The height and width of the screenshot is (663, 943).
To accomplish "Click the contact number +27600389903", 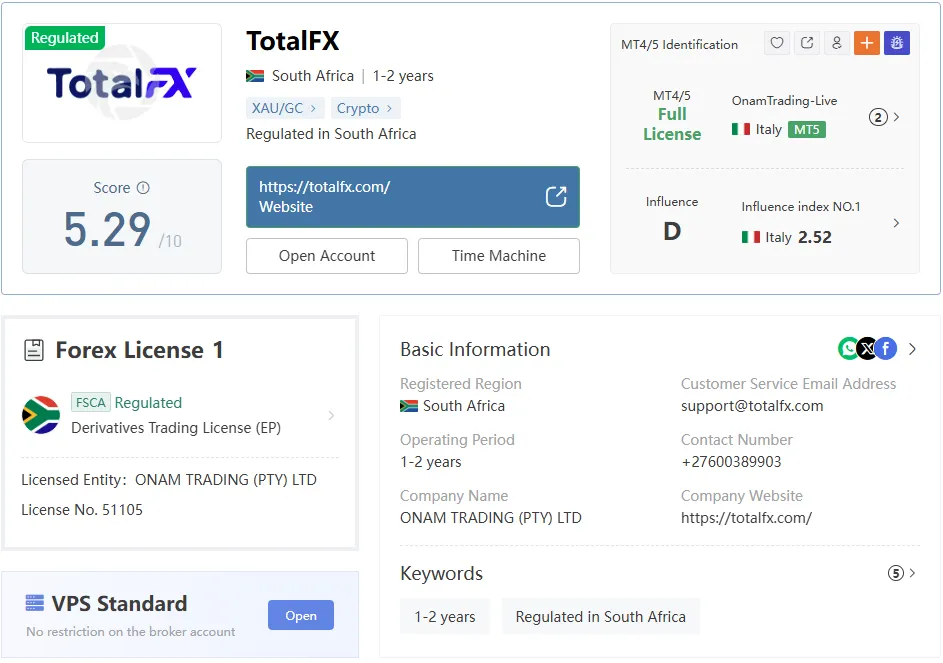I will click(x=731, y=462).
